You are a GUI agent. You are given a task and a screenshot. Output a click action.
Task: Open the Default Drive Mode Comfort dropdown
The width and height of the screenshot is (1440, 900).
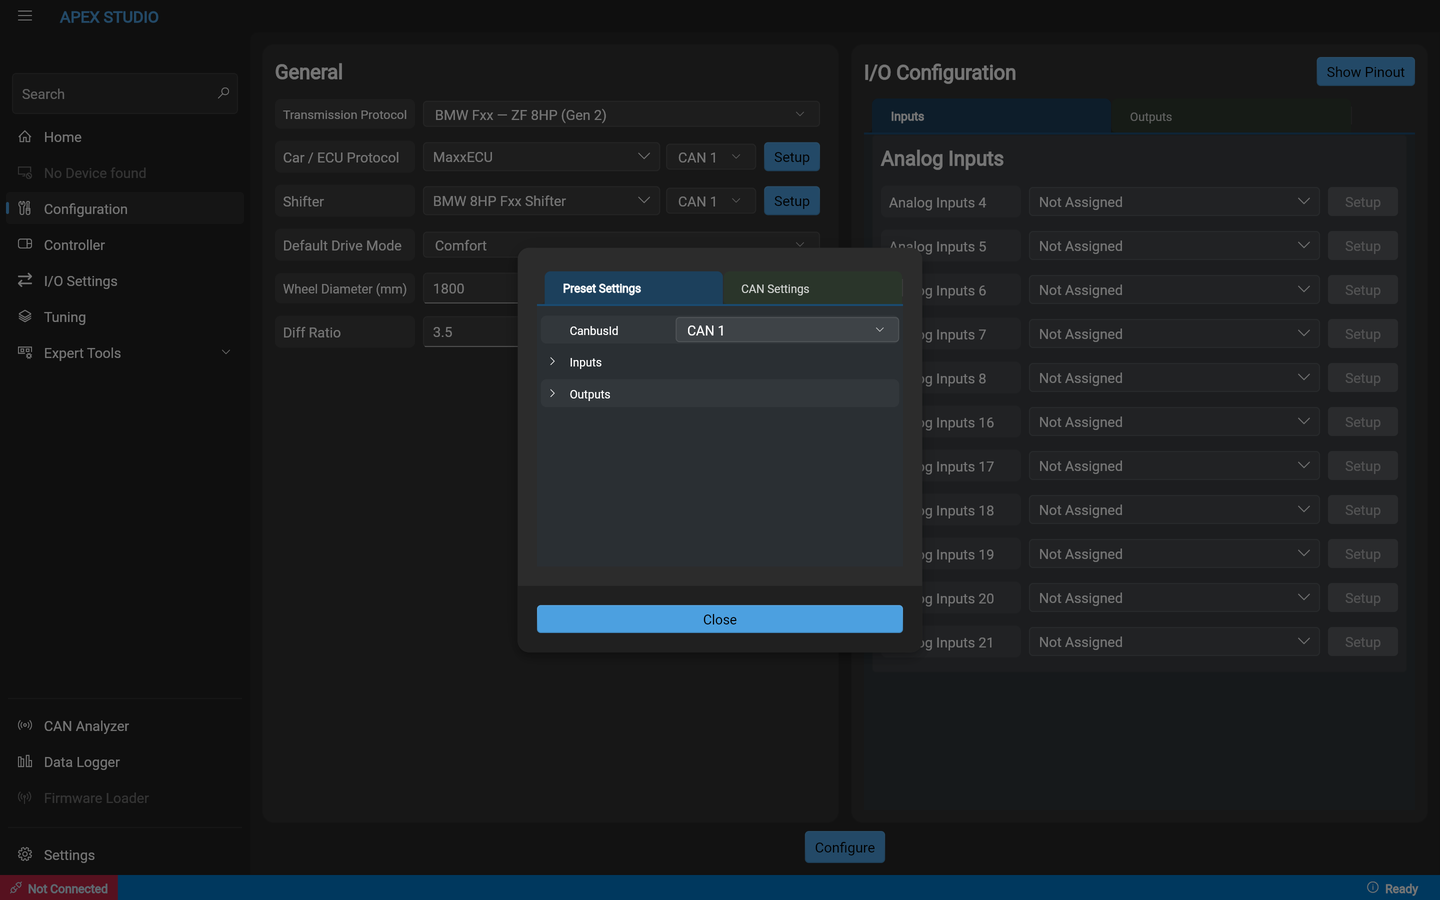point(621,245)
